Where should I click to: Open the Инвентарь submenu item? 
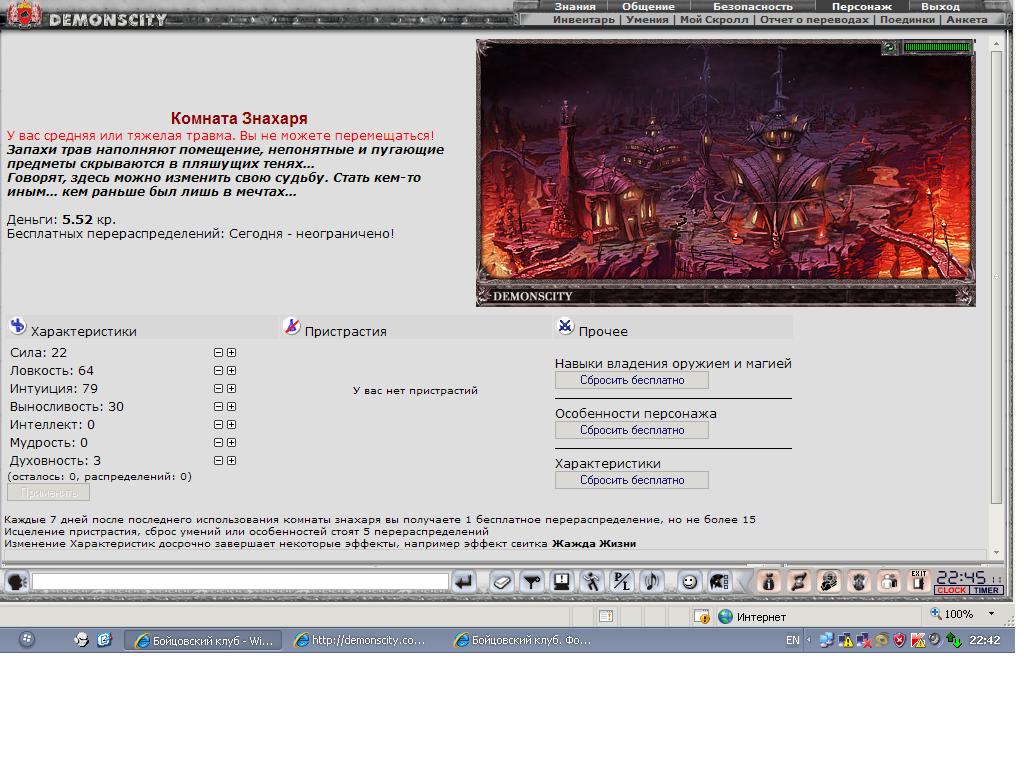[583, 20]
